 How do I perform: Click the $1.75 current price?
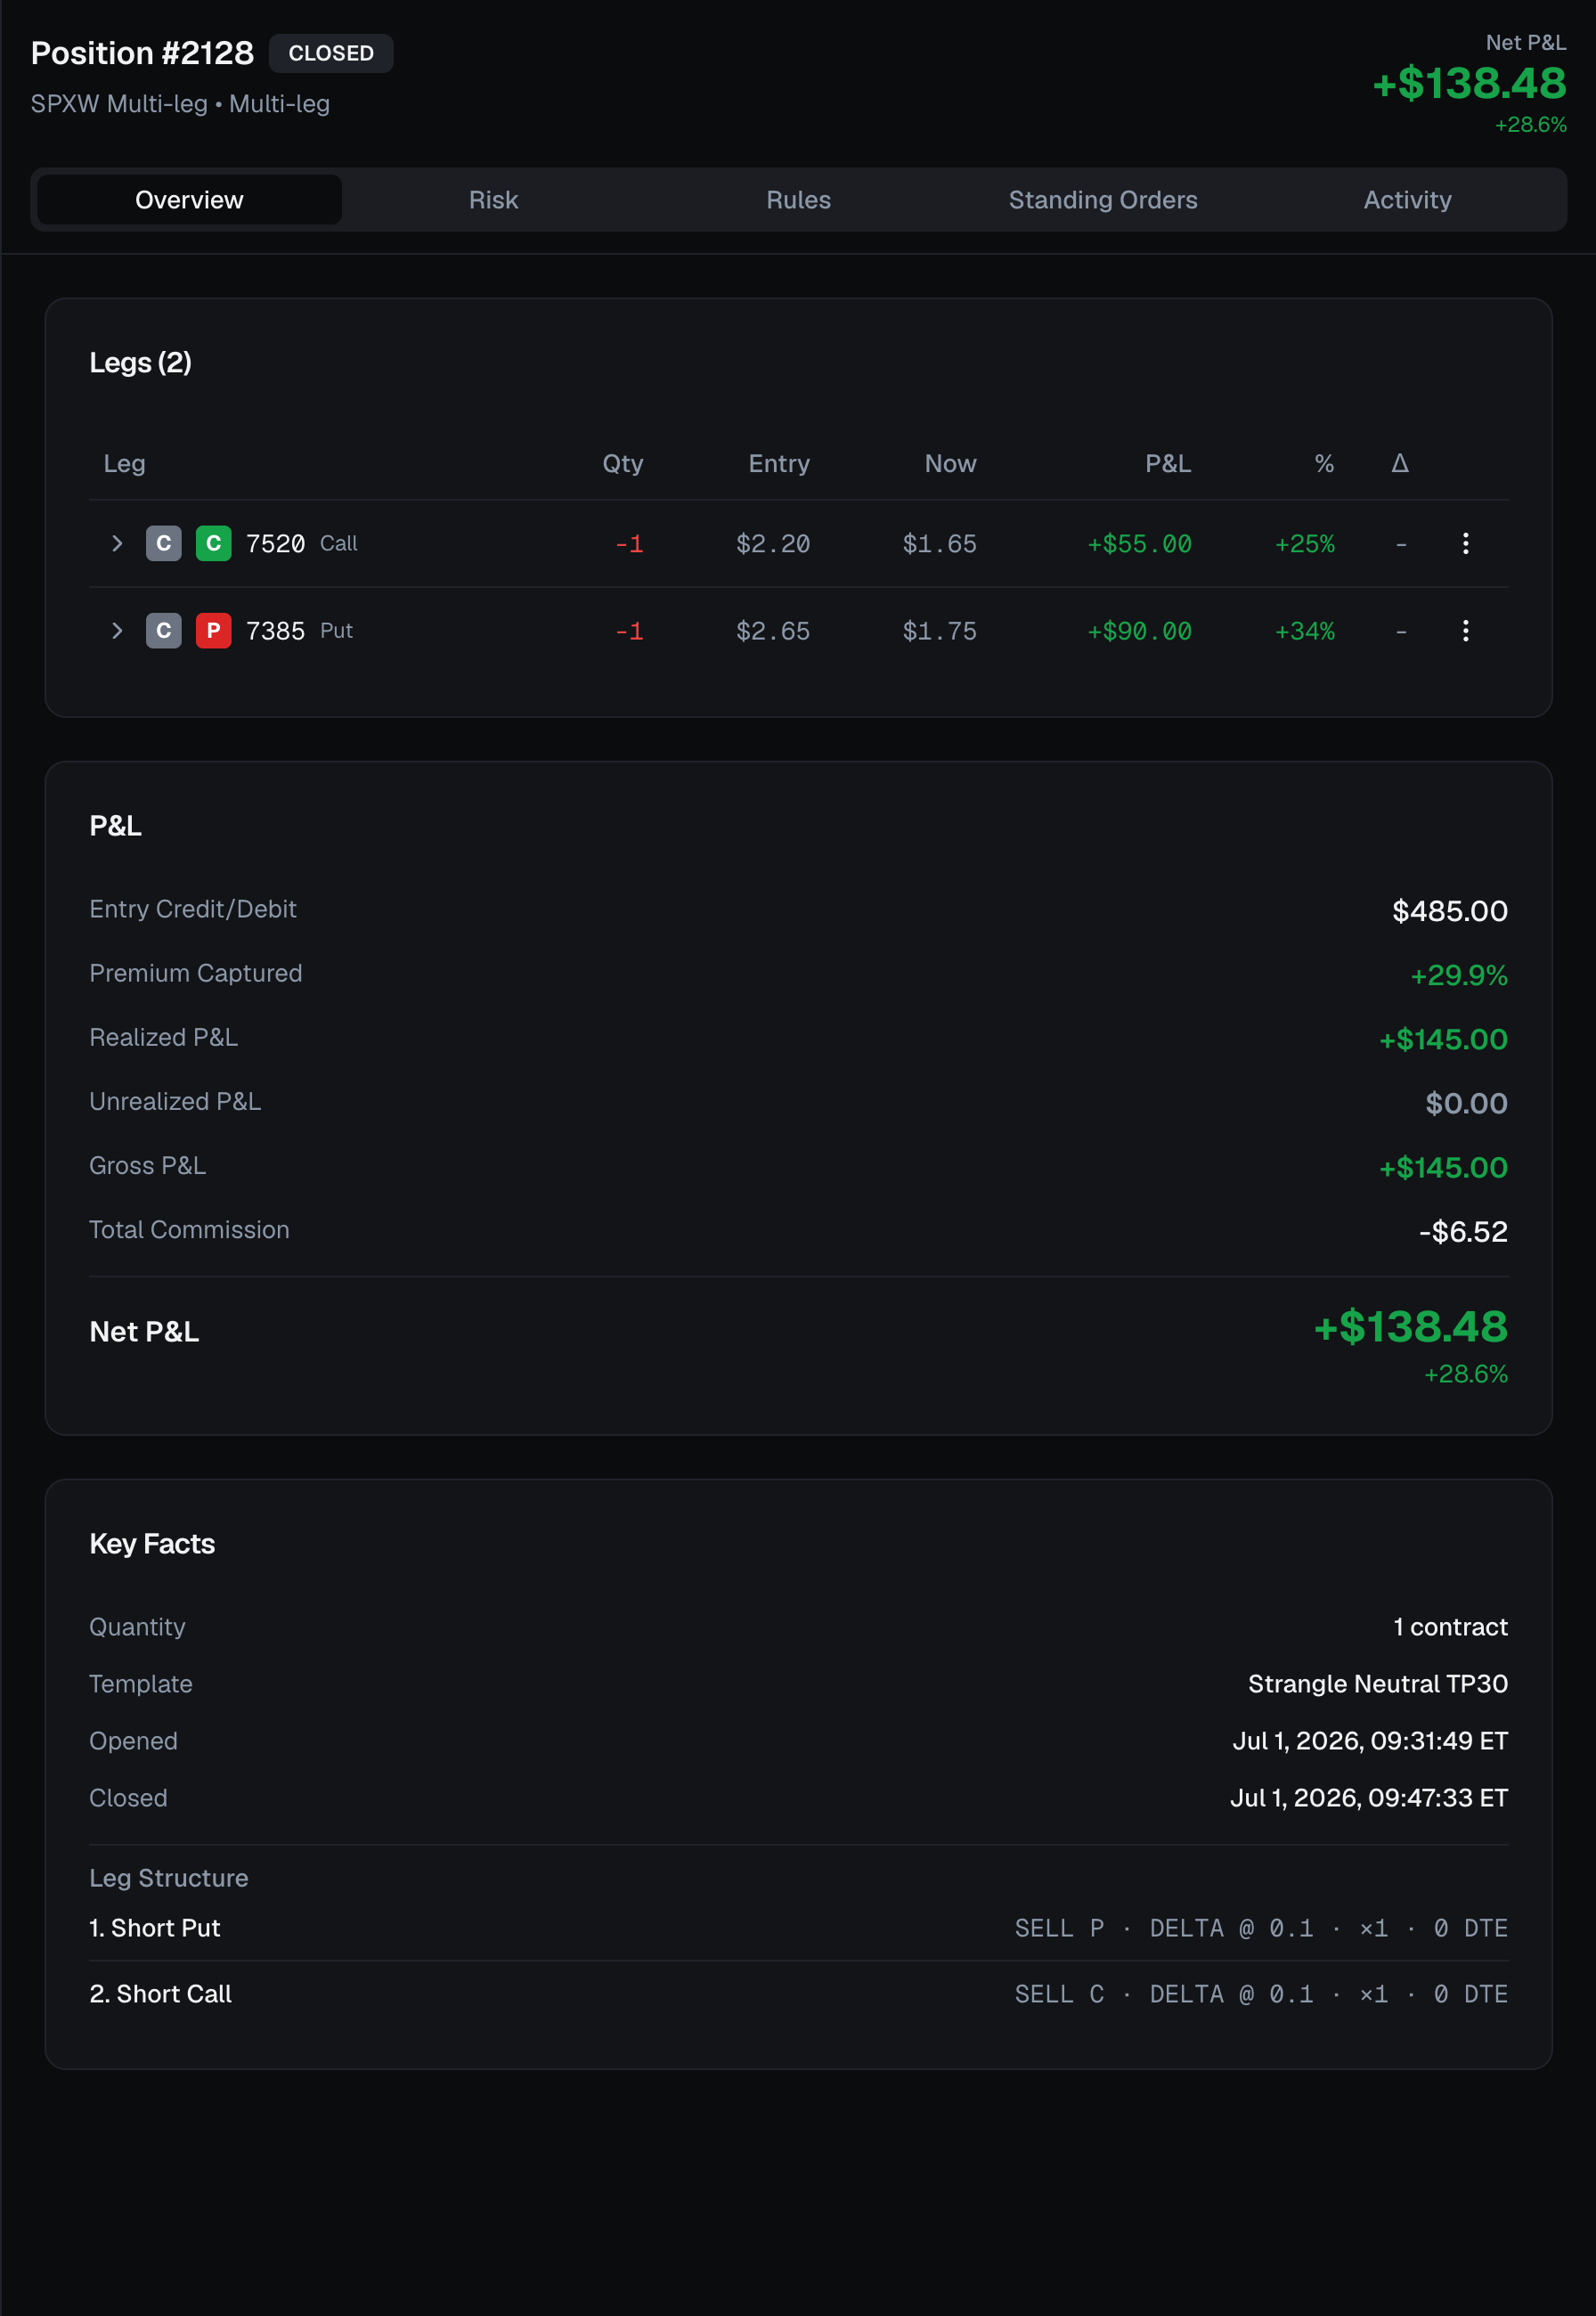coord(940,631)
